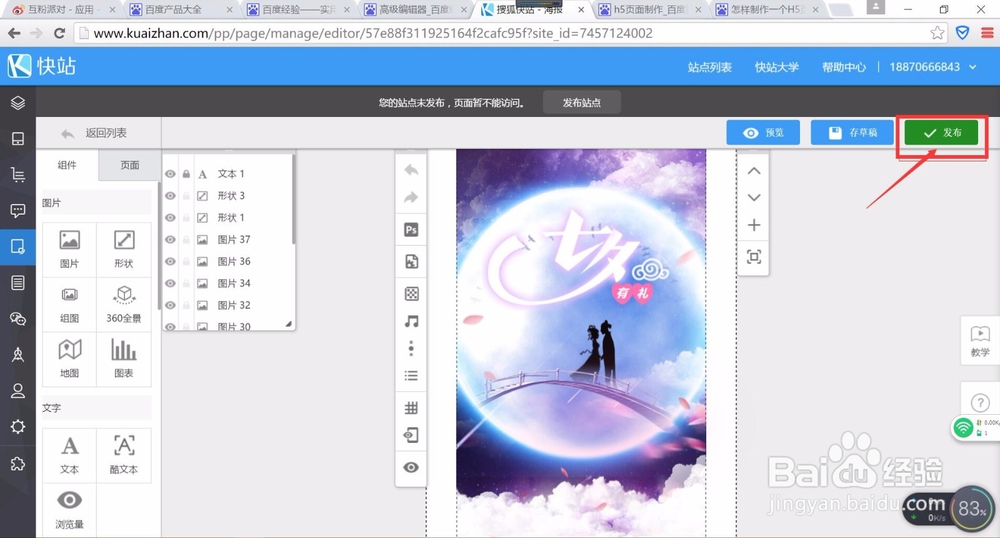Screen dimensions: 1000x538
Task: Click the grid lines icon
Action: (x=411, y=408)
